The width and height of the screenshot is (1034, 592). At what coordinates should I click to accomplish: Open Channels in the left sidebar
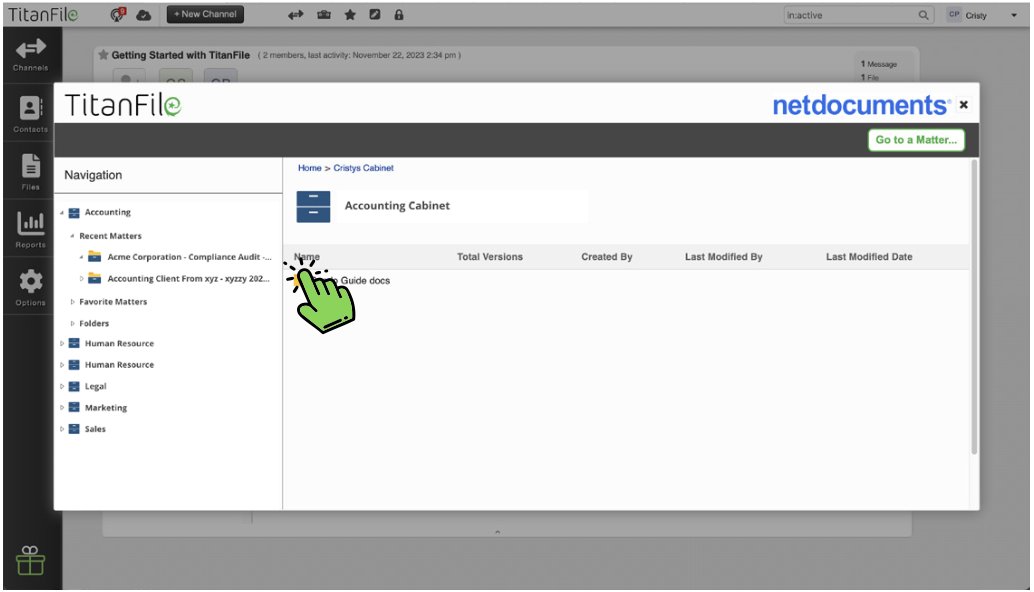(x=30, y=55)
